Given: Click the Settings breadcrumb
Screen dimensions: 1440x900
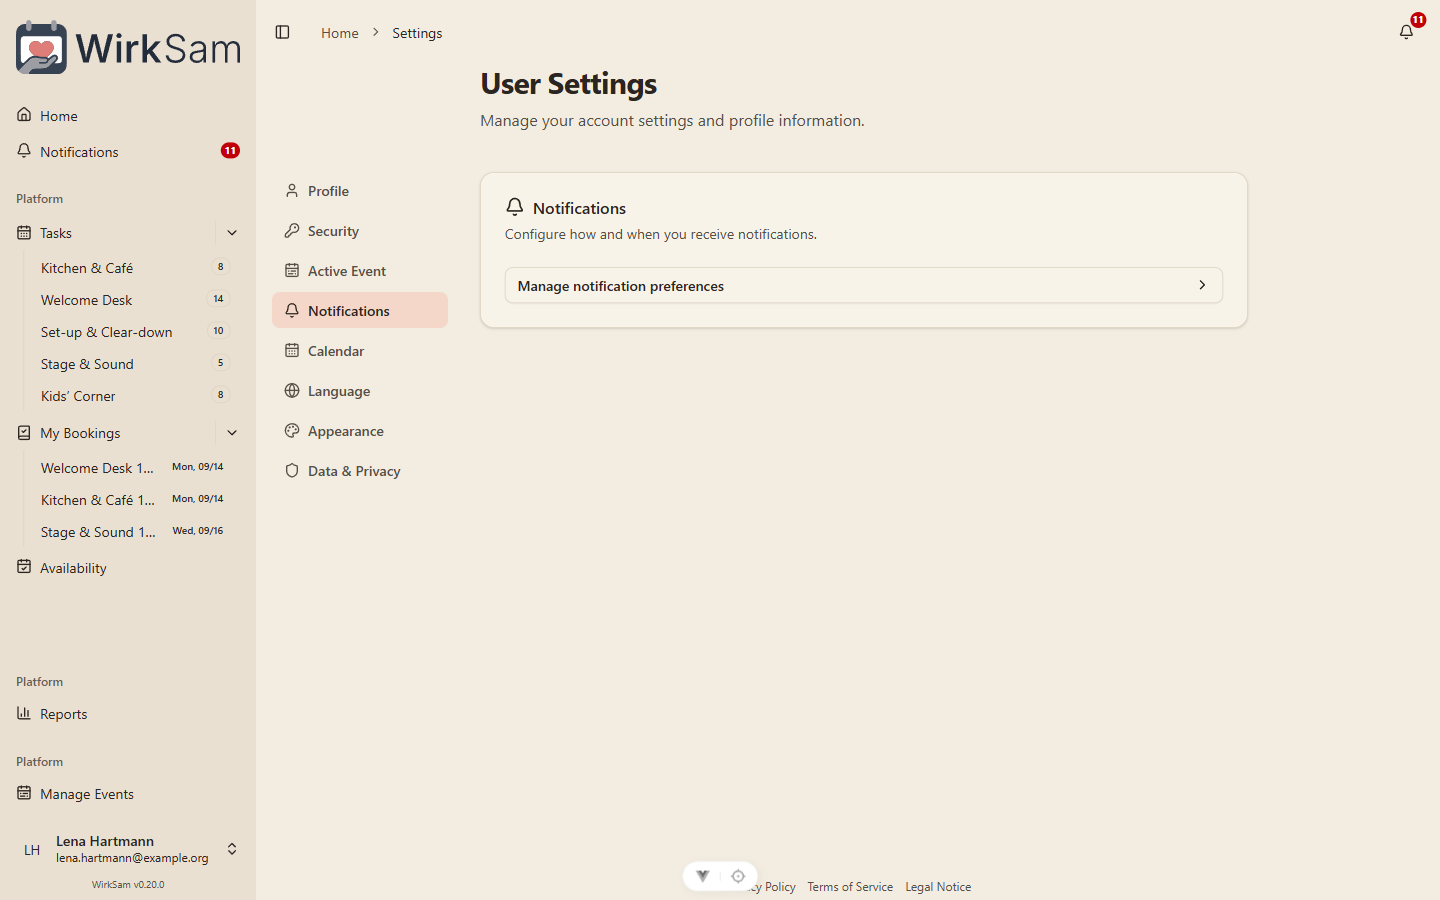Looking at the screenshot, I should (417, 33).
